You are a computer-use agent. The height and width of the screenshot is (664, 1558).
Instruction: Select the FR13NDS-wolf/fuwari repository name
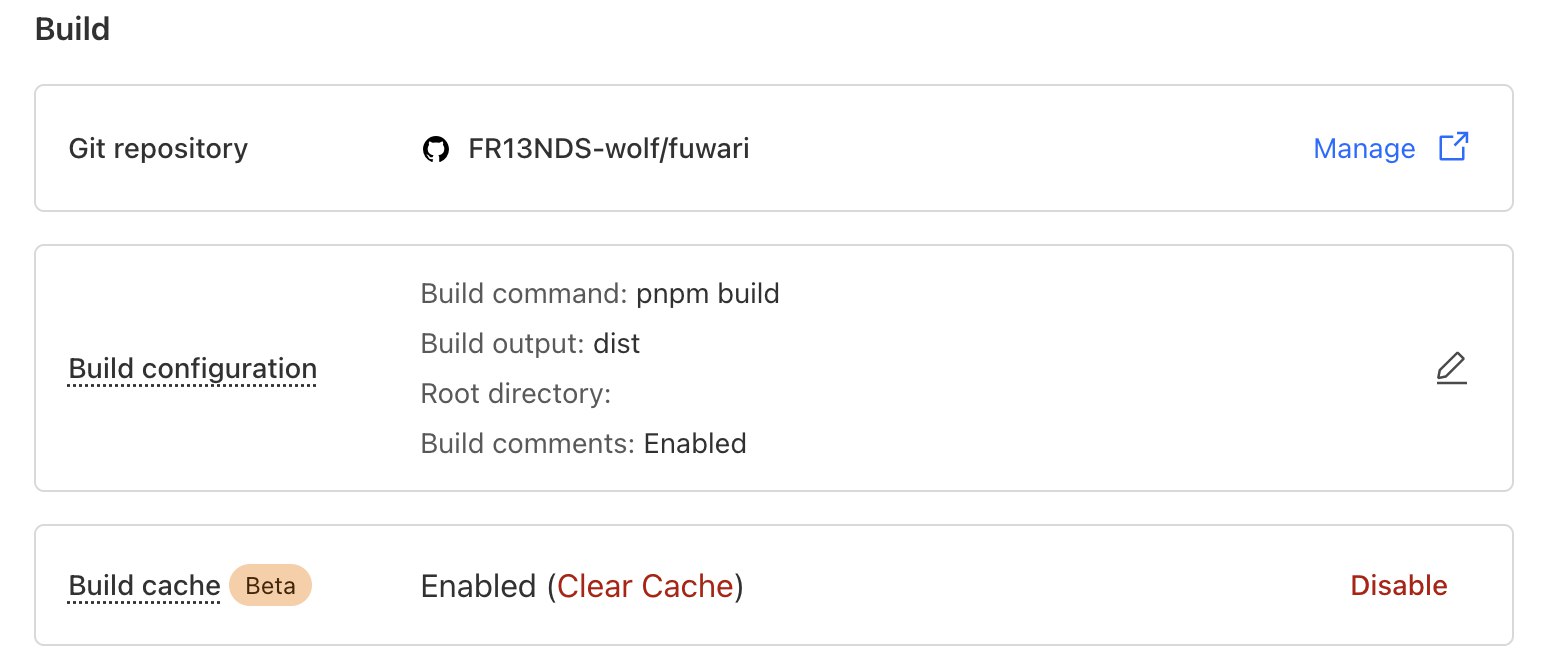pyautogui.click(x=608, y=149)
